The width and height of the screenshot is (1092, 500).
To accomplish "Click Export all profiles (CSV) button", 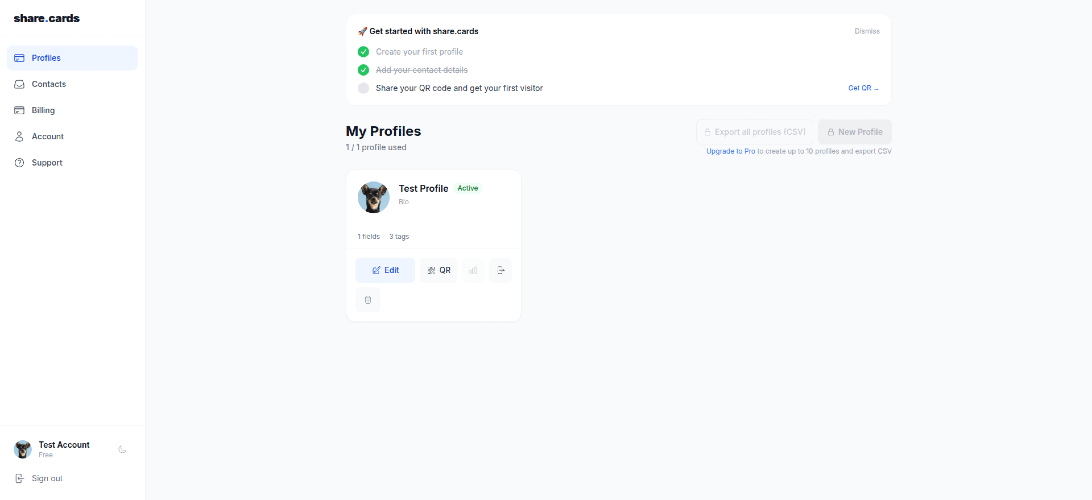I will 754,132.
